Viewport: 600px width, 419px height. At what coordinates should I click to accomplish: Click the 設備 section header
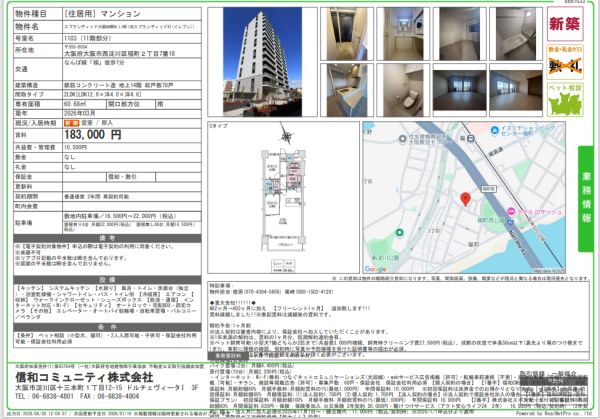coord(107,280)
